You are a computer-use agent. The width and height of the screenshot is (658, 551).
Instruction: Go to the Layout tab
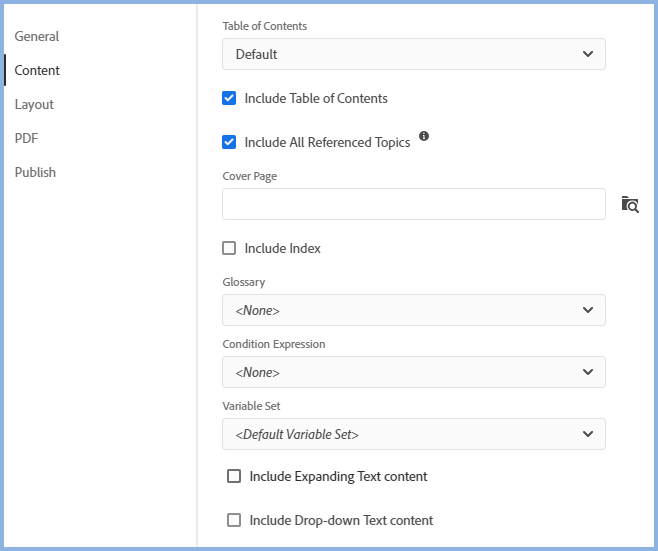point(34,104)
